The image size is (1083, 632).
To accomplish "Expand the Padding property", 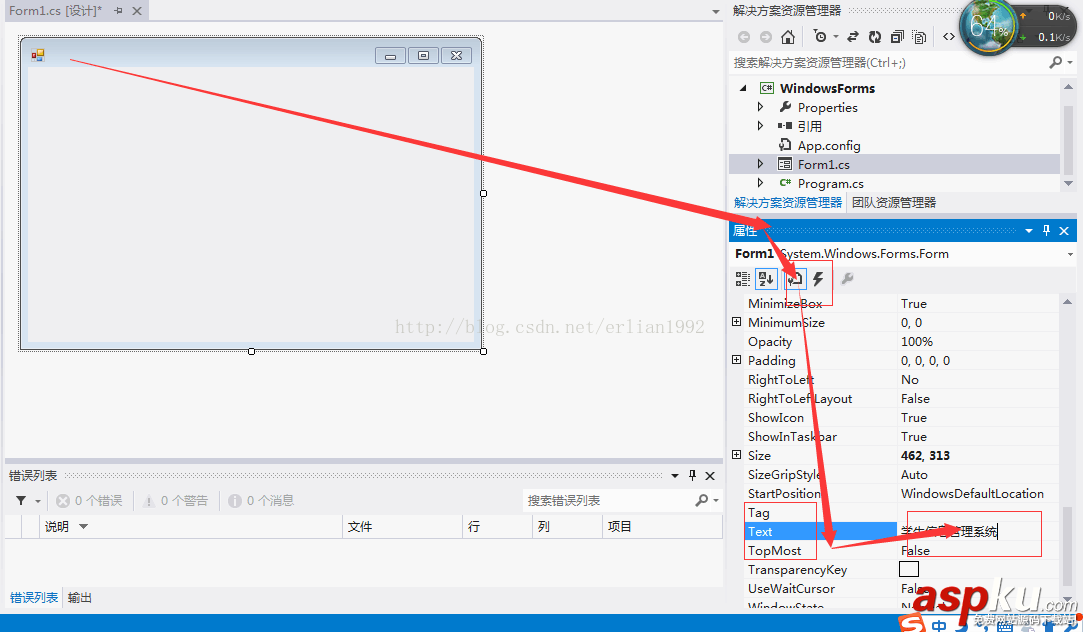I will (737, 360).
